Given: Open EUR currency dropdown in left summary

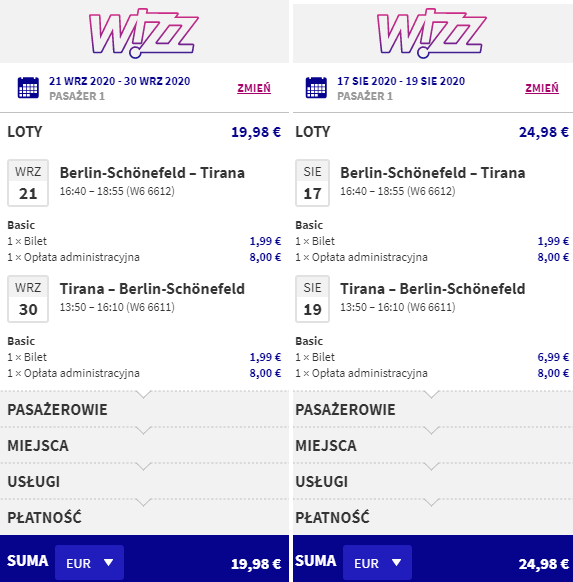Looking at the screenshot, I should coord(89,563).
